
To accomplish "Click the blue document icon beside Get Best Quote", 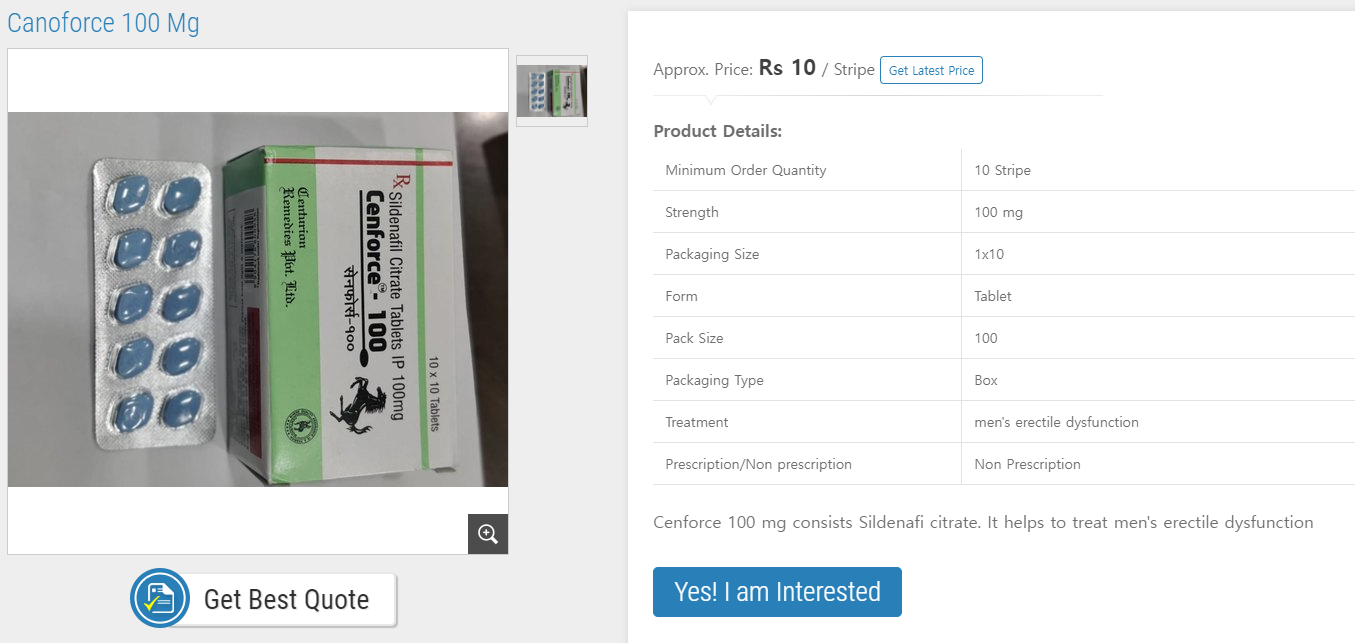I will tap(159, 598).
